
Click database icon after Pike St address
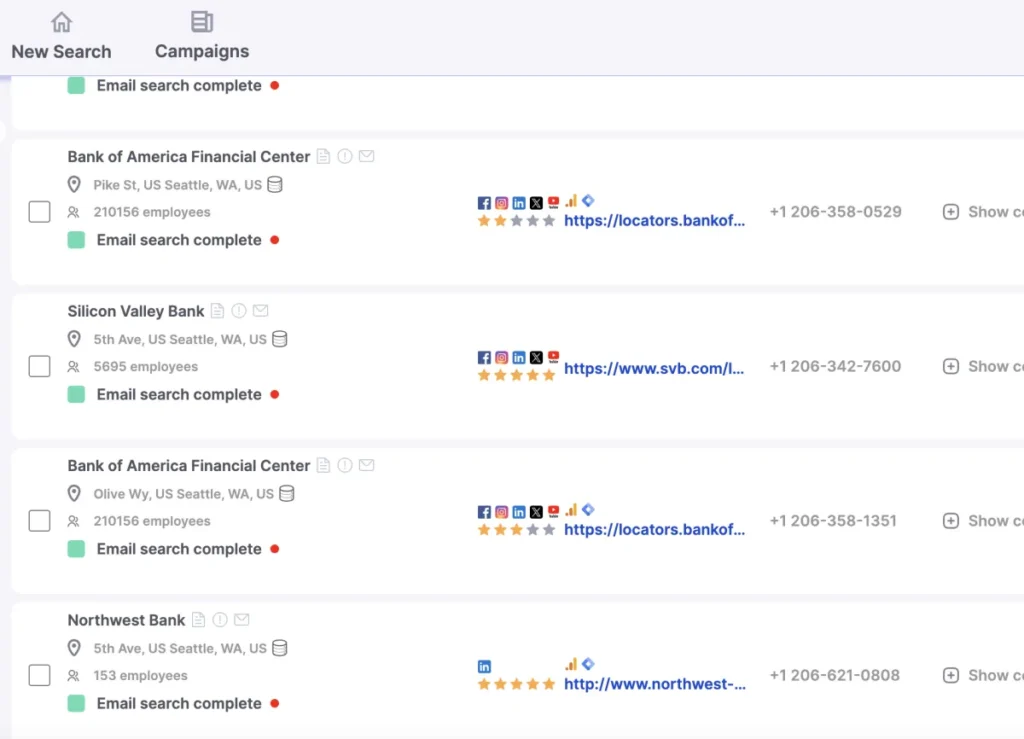[275, 185]
